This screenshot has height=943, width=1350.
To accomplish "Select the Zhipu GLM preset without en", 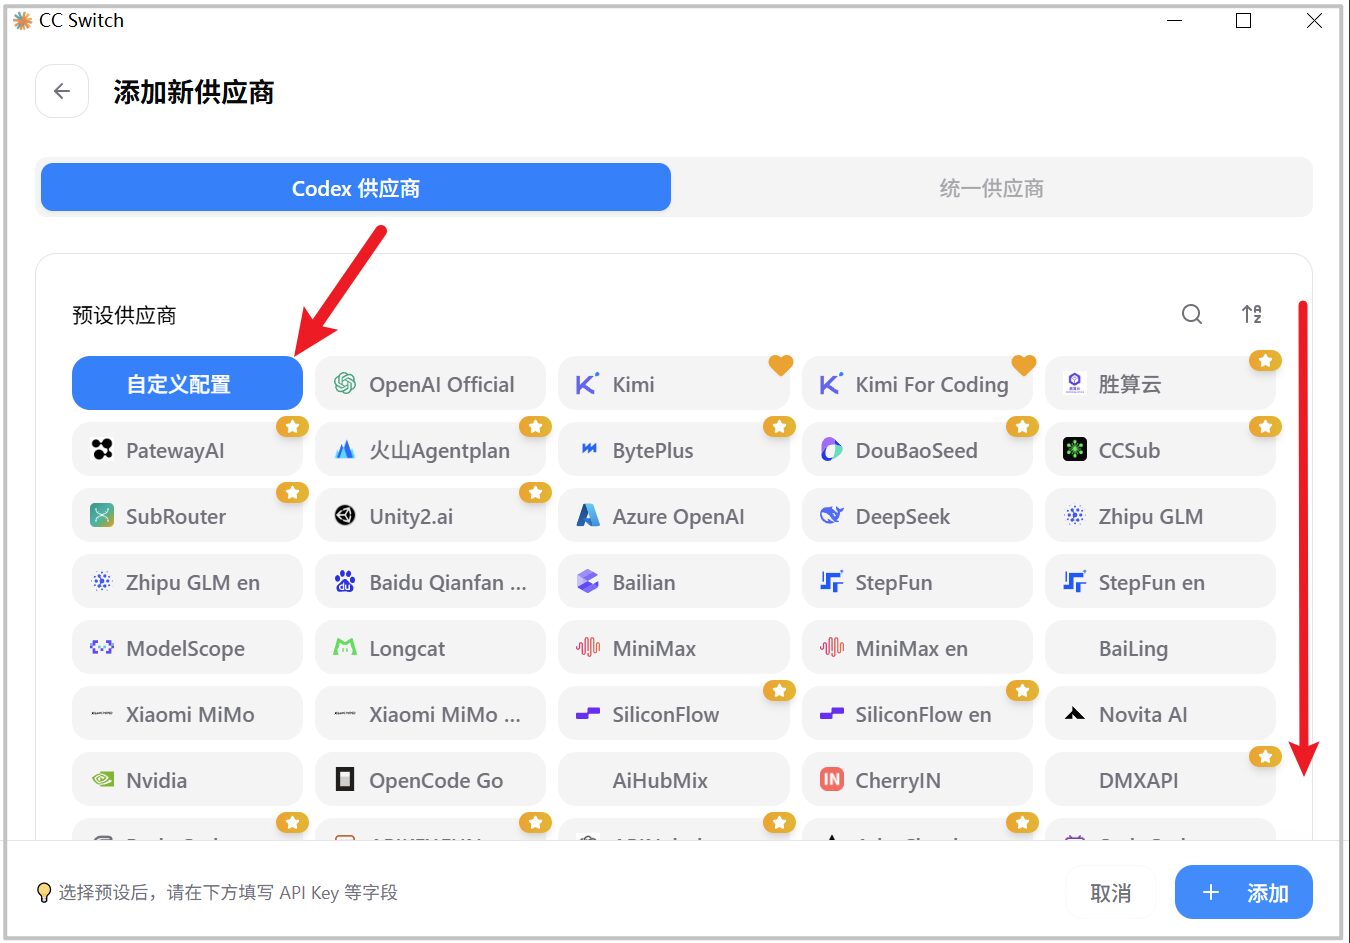I will 1160,516.
